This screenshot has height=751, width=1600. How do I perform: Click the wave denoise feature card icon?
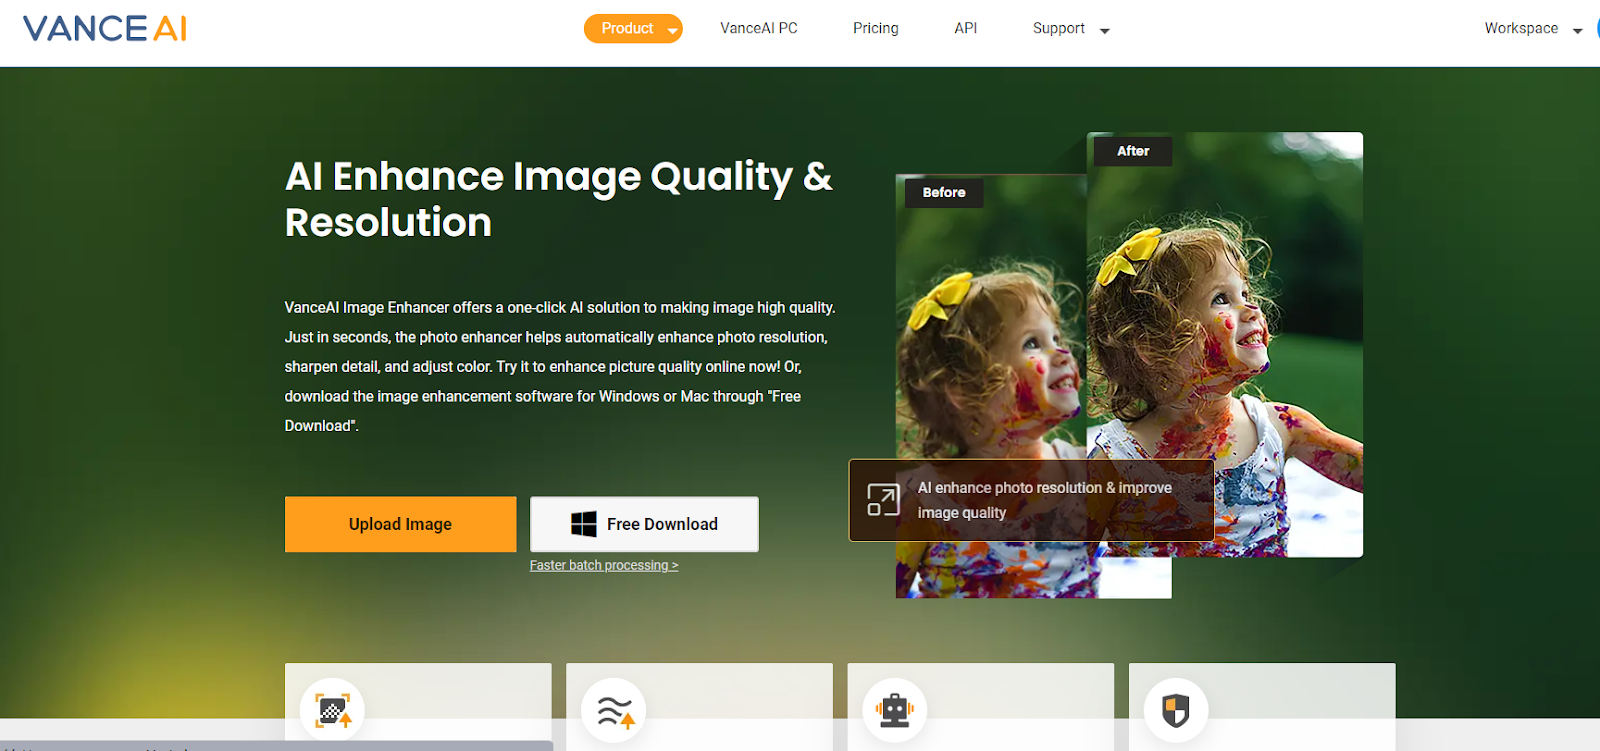click(x=614, y=710)
